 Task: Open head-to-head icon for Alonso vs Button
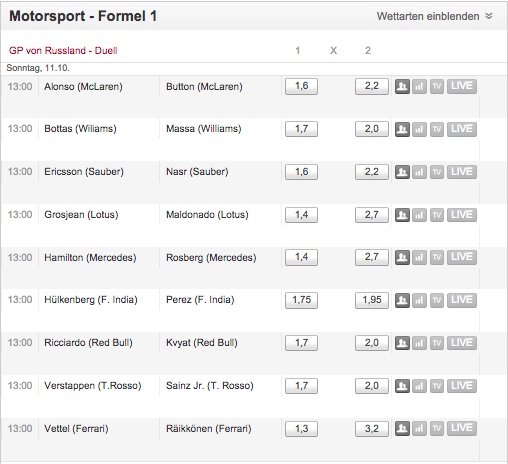402,87
